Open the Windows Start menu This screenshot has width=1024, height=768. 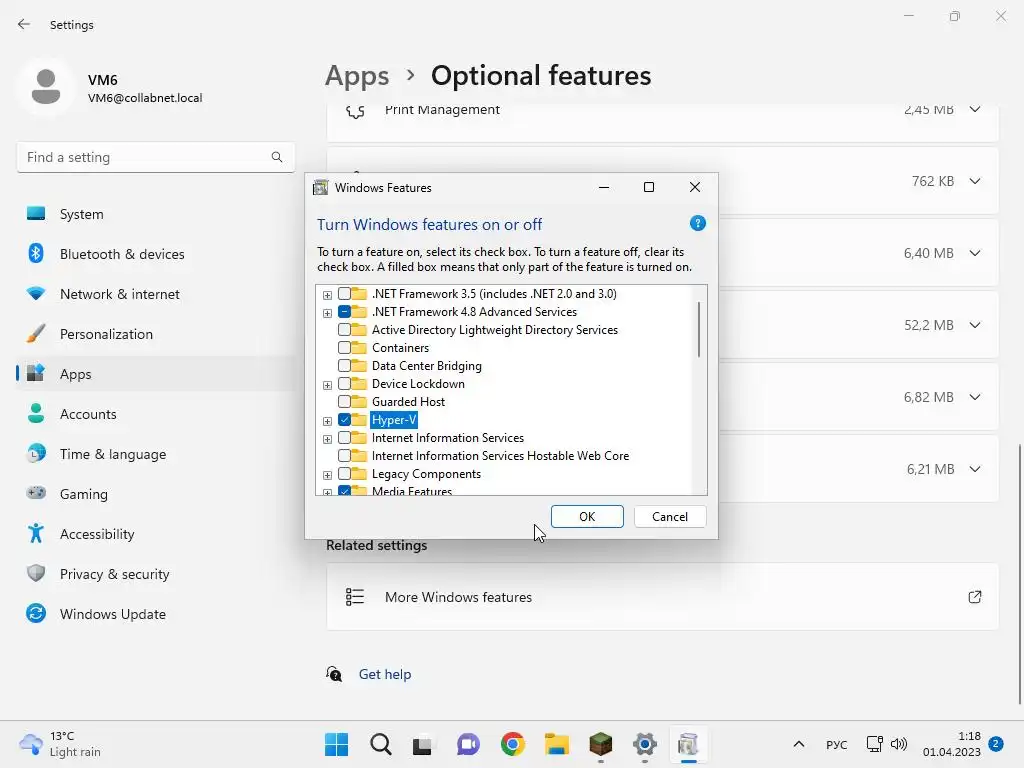pyautogui.click(x=336, y=744)
